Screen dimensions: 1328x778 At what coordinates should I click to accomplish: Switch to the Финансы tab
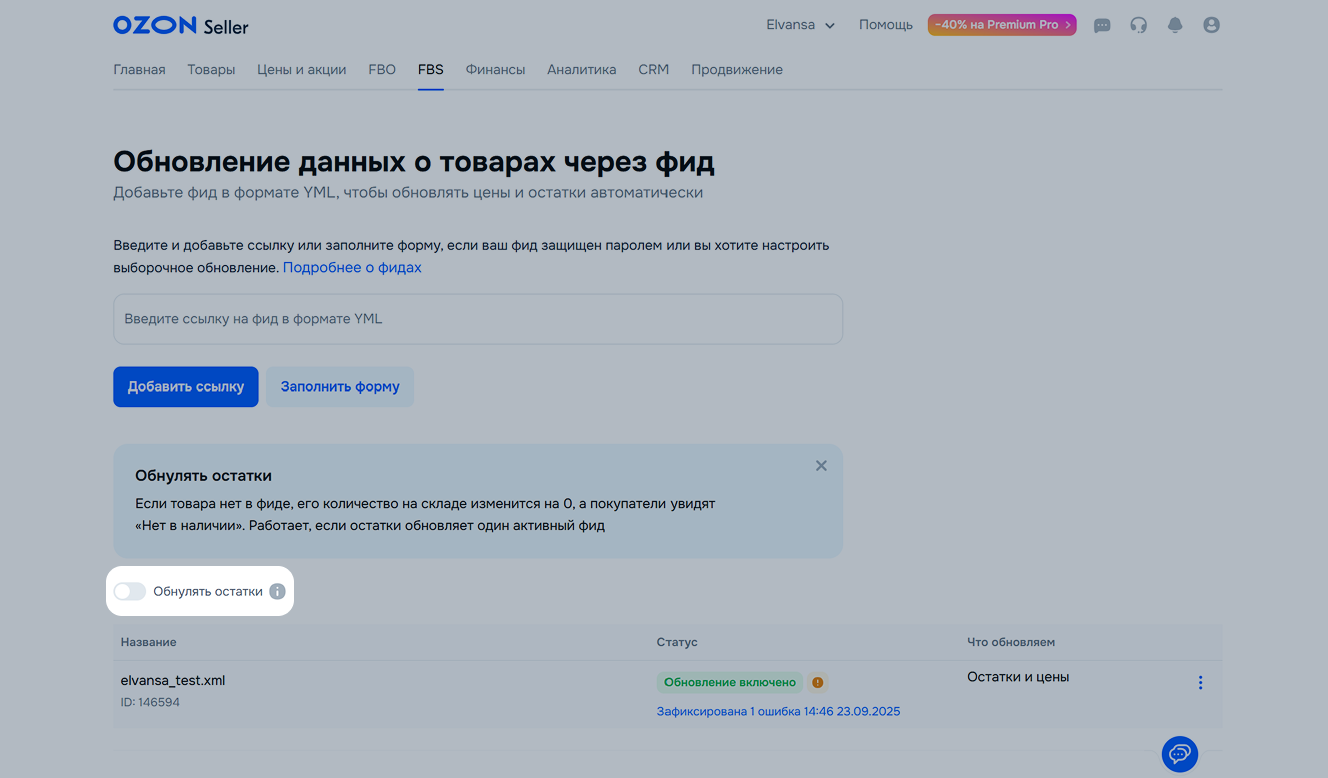point(495,70)
